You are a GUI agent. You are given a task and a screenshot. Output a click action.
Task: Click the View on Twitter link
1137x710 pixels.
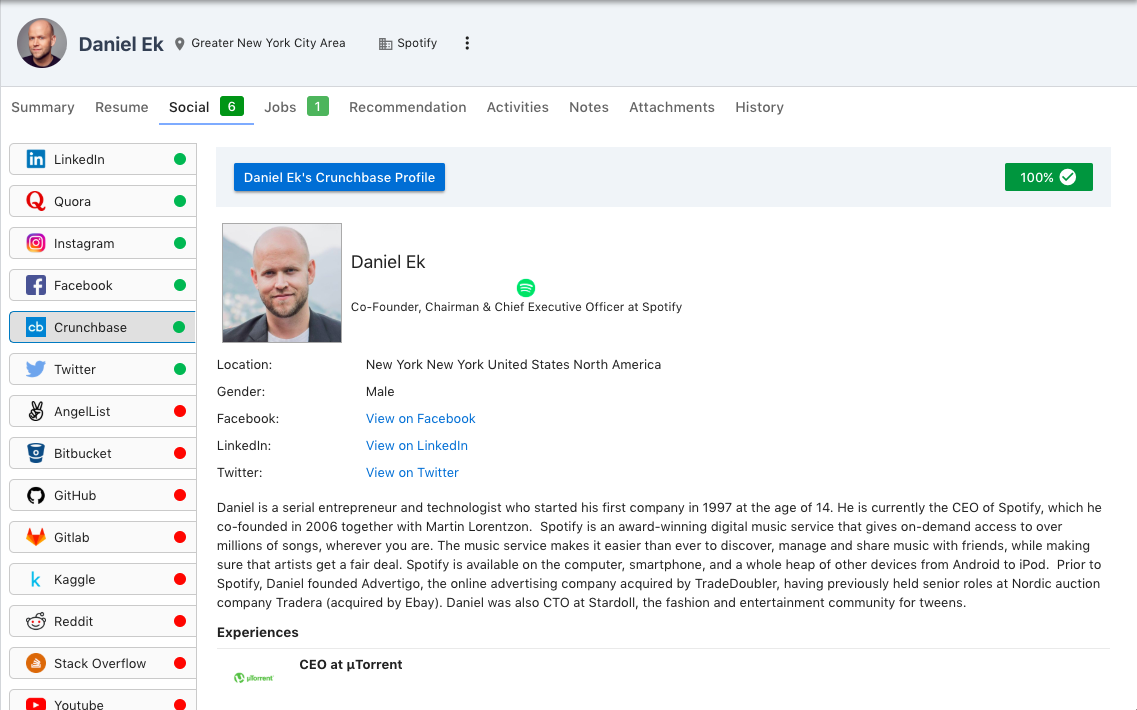tap(412, 472)
